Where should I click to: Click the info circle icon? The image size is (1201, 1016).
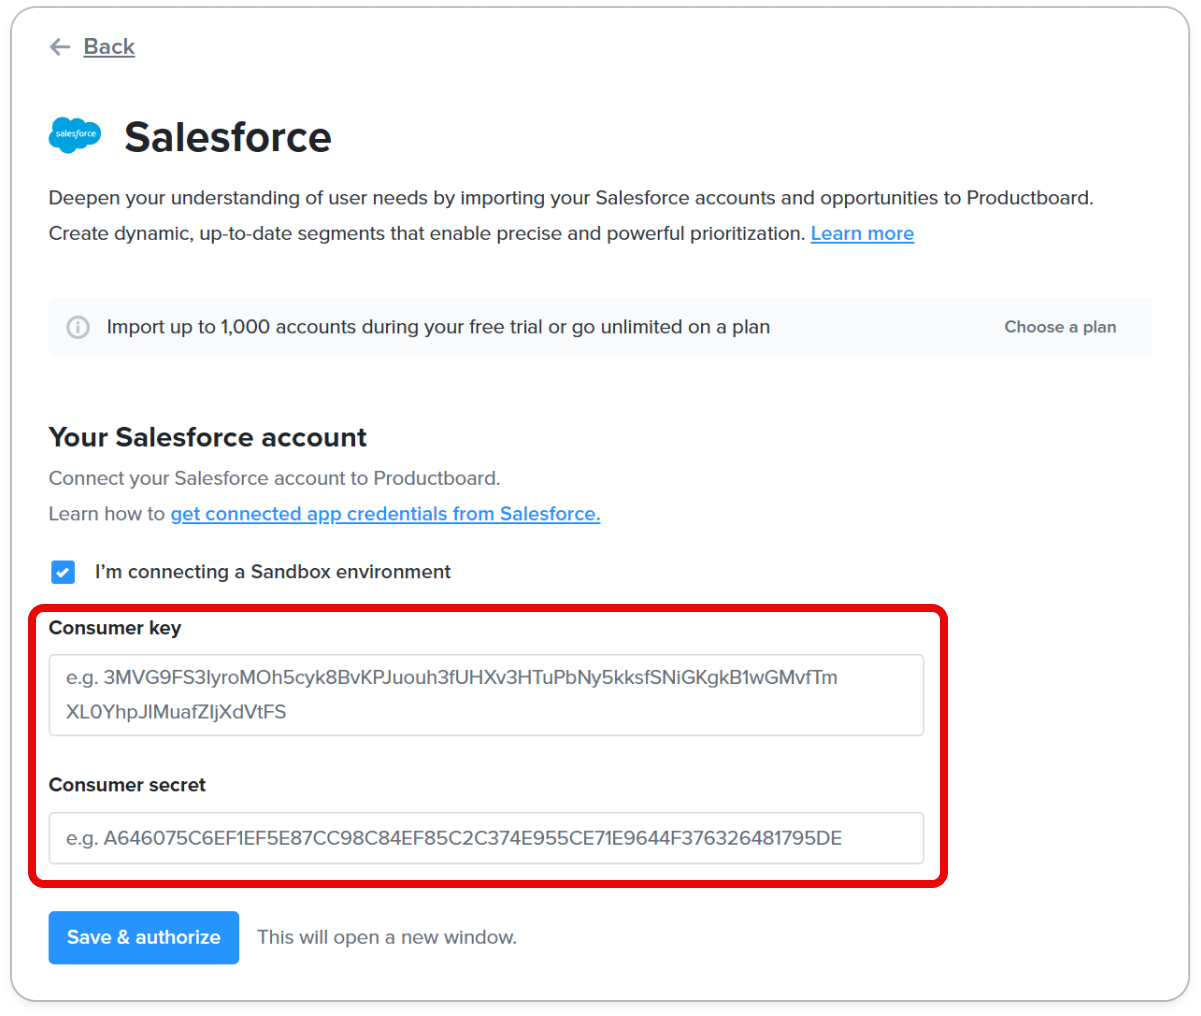pyautogui.click(x=78, y=327)
